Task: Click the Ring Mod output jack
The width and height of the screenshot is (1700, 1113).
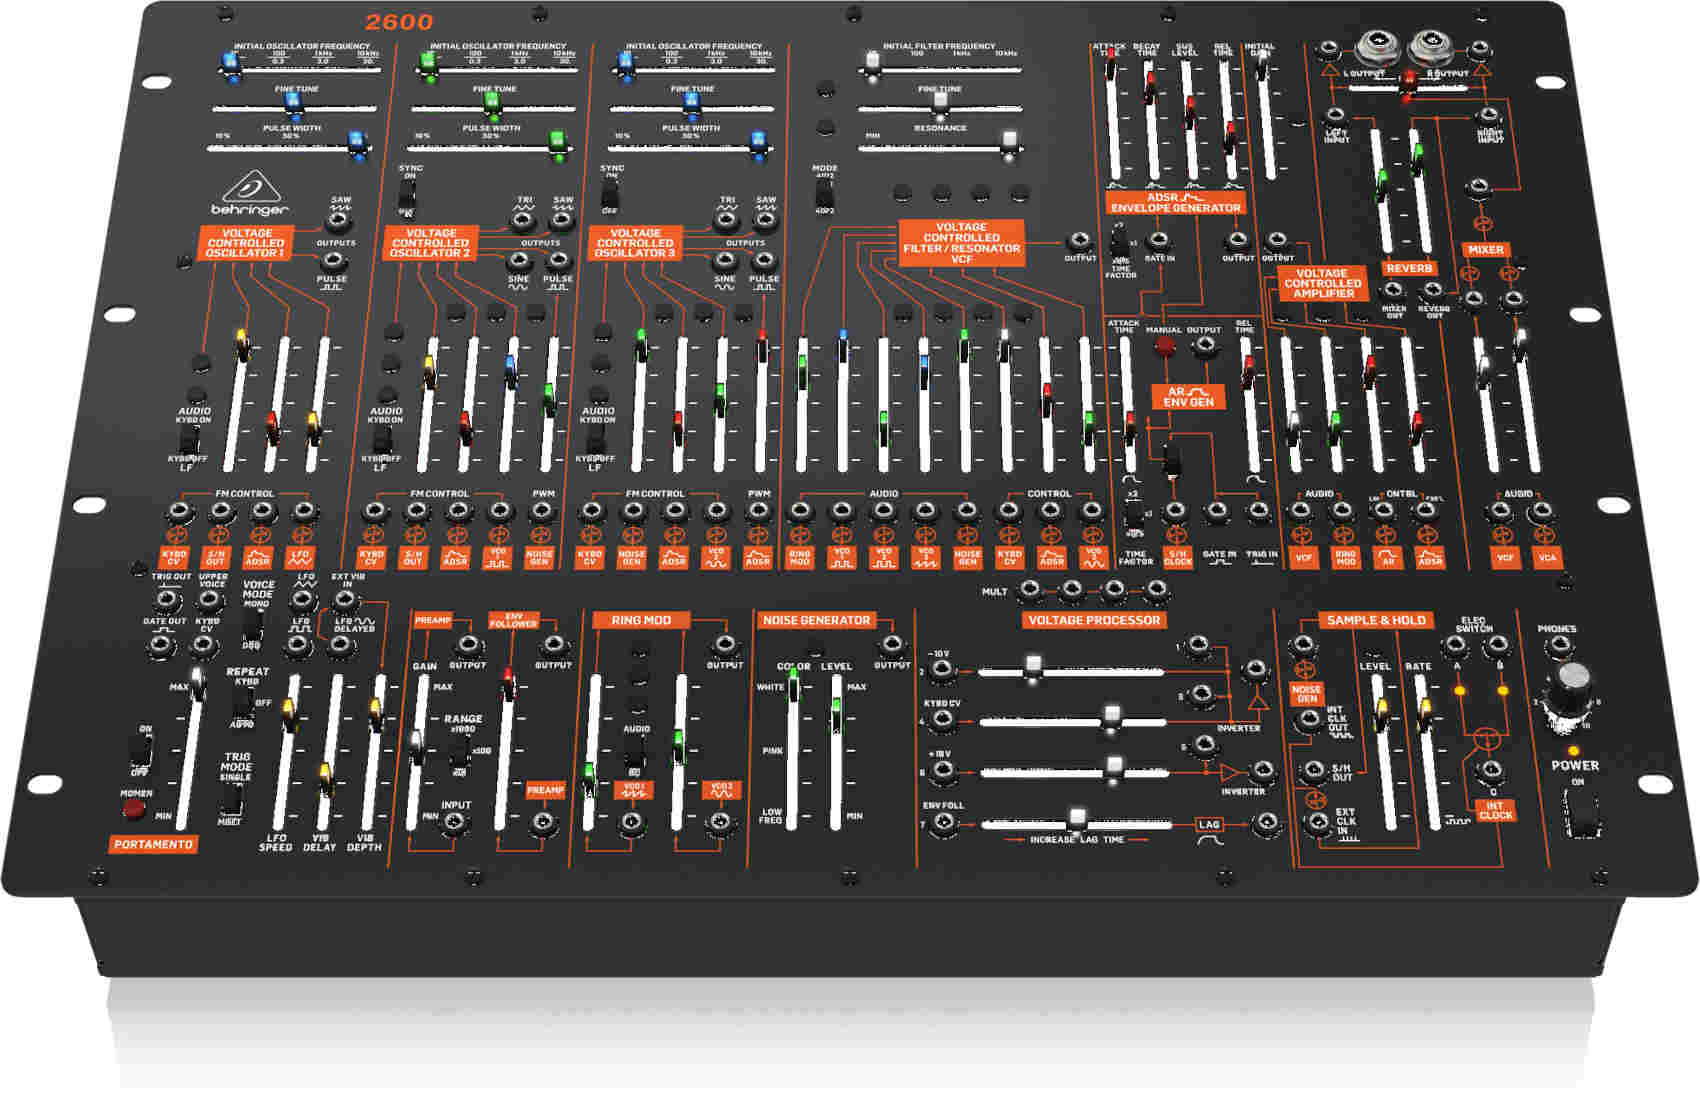Action: tap(724, 645)
